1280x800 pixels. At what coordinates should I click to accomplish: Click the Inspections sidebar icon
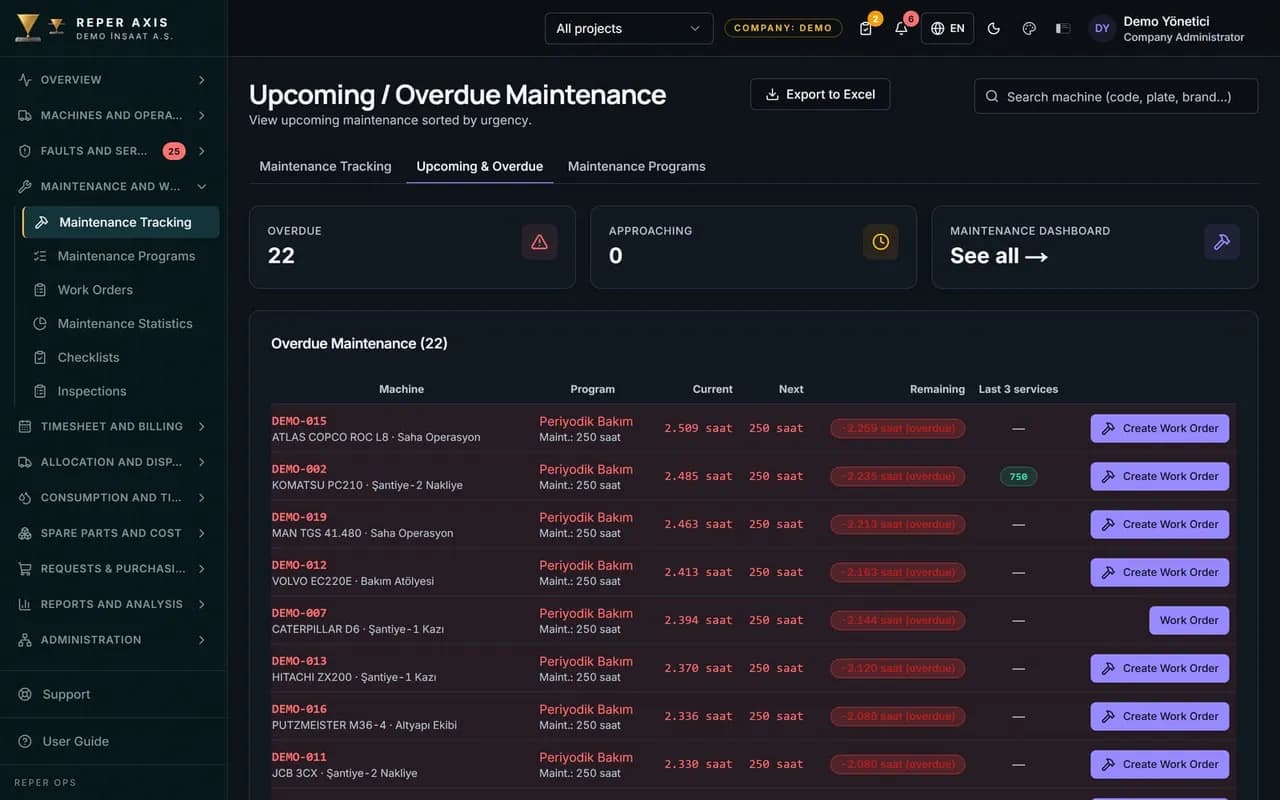click(x=40, y=391)
